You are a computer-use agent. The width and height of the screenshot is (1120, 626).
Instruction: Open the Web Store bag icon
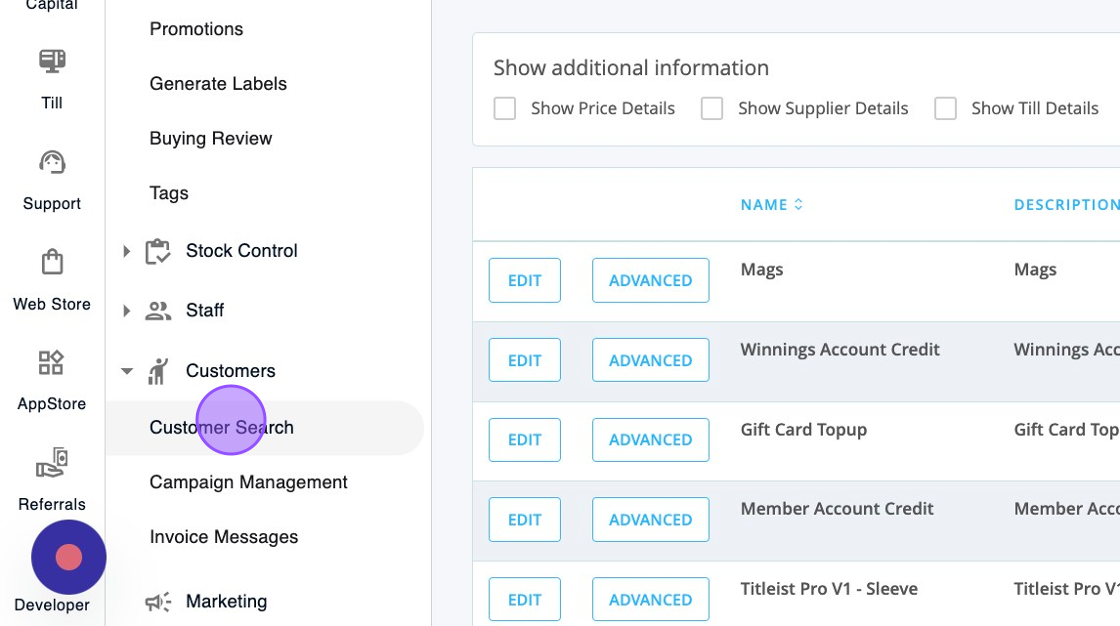click(52, 262)
